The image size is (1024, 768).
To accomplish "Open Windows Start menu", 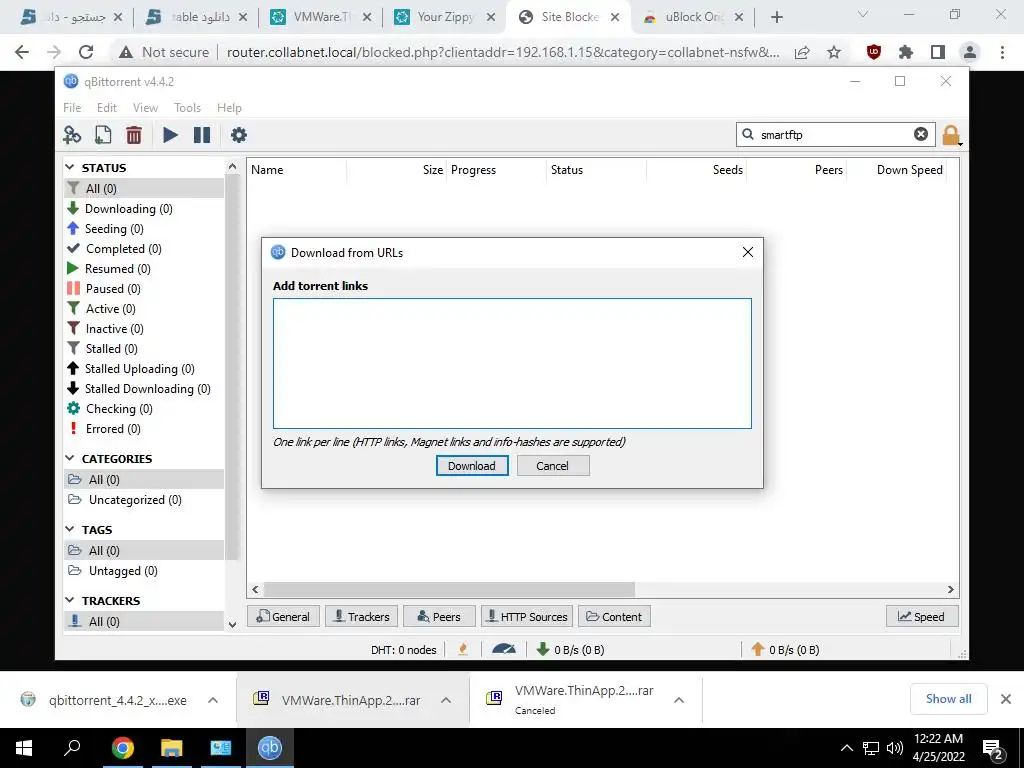I will 24,747.
